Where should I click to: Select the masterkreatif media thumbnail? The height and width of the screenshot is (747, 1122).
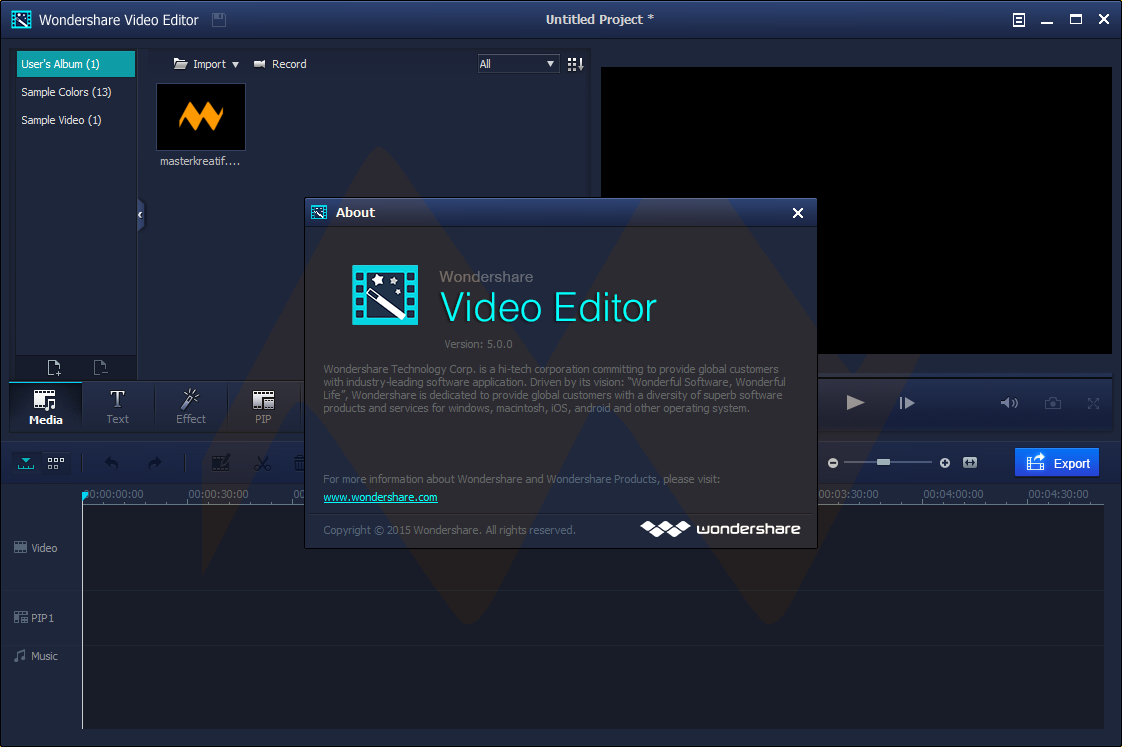coord(200,117)
